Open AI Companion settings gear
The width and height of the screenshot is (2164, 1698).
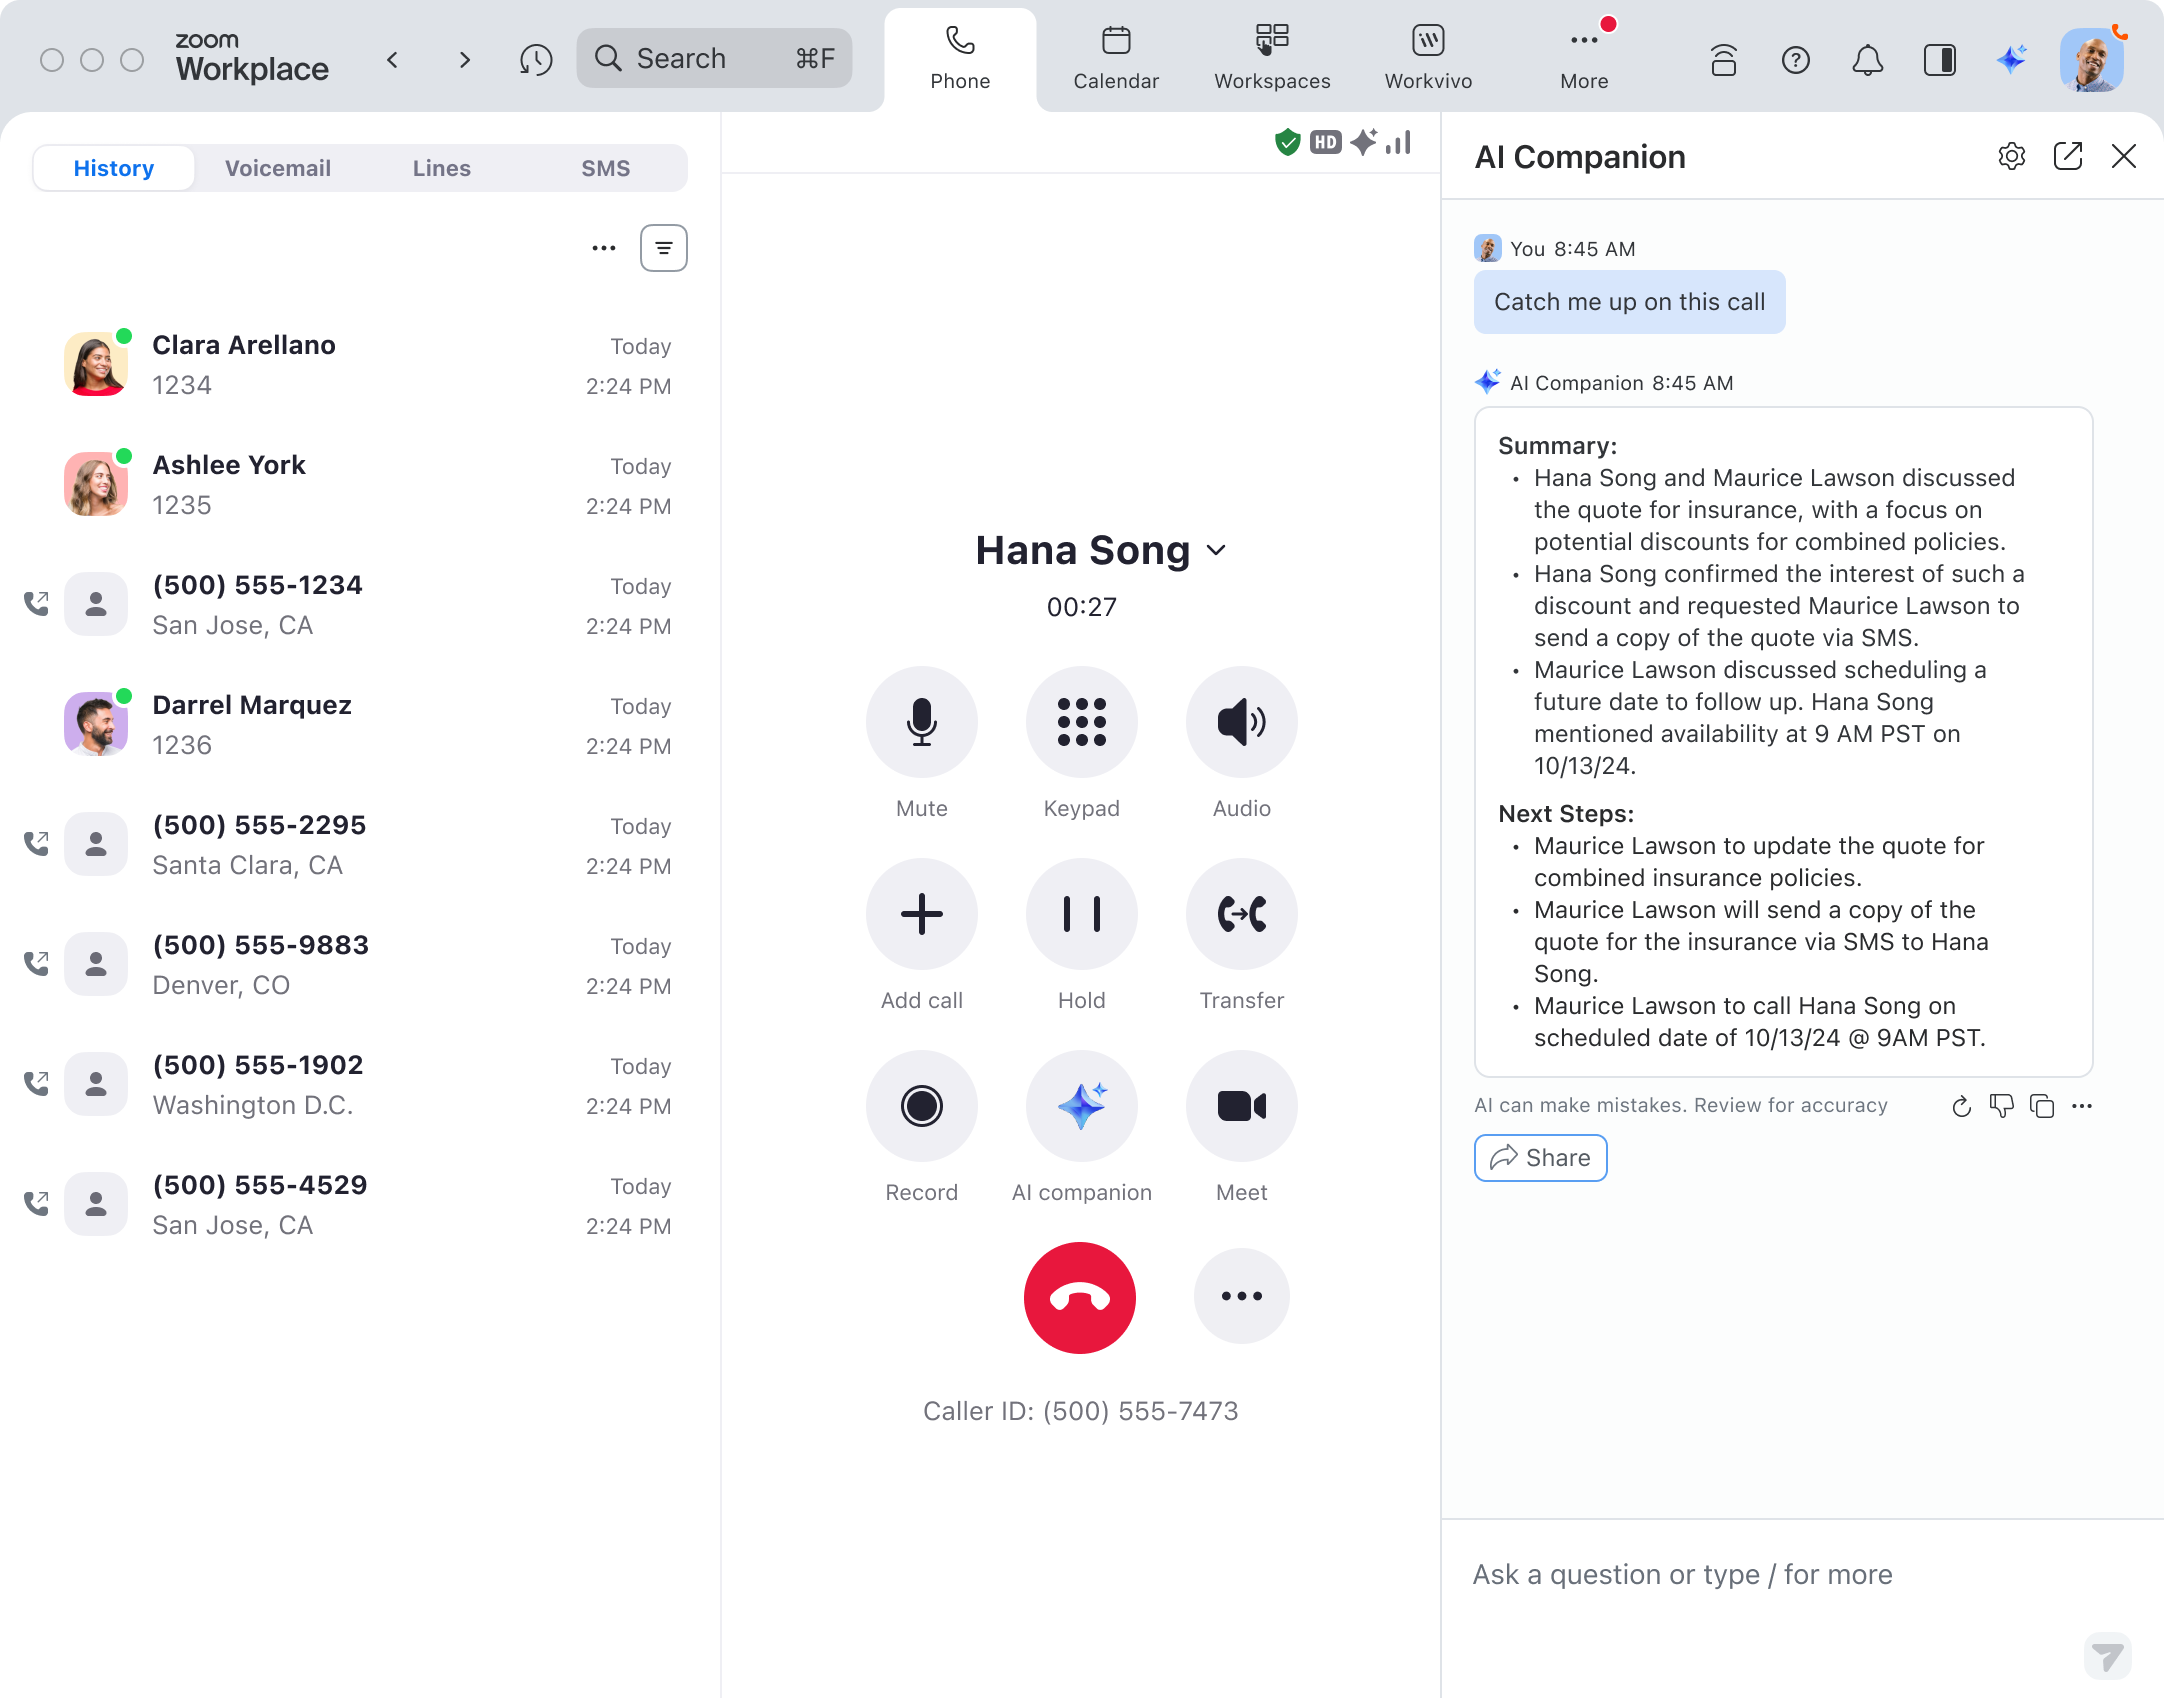tap(2011, 157)
